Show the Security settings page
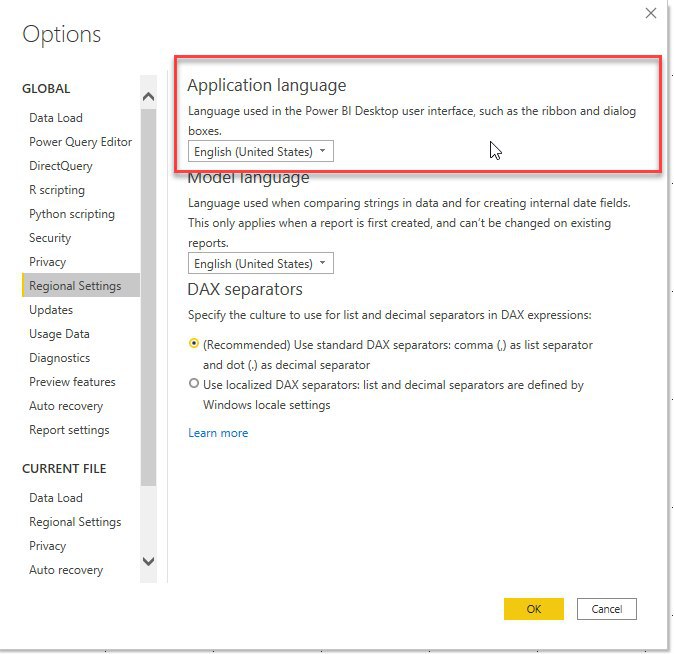Image resolution: width=674 pixels, height=654 pixels. (x=50, y=238)
